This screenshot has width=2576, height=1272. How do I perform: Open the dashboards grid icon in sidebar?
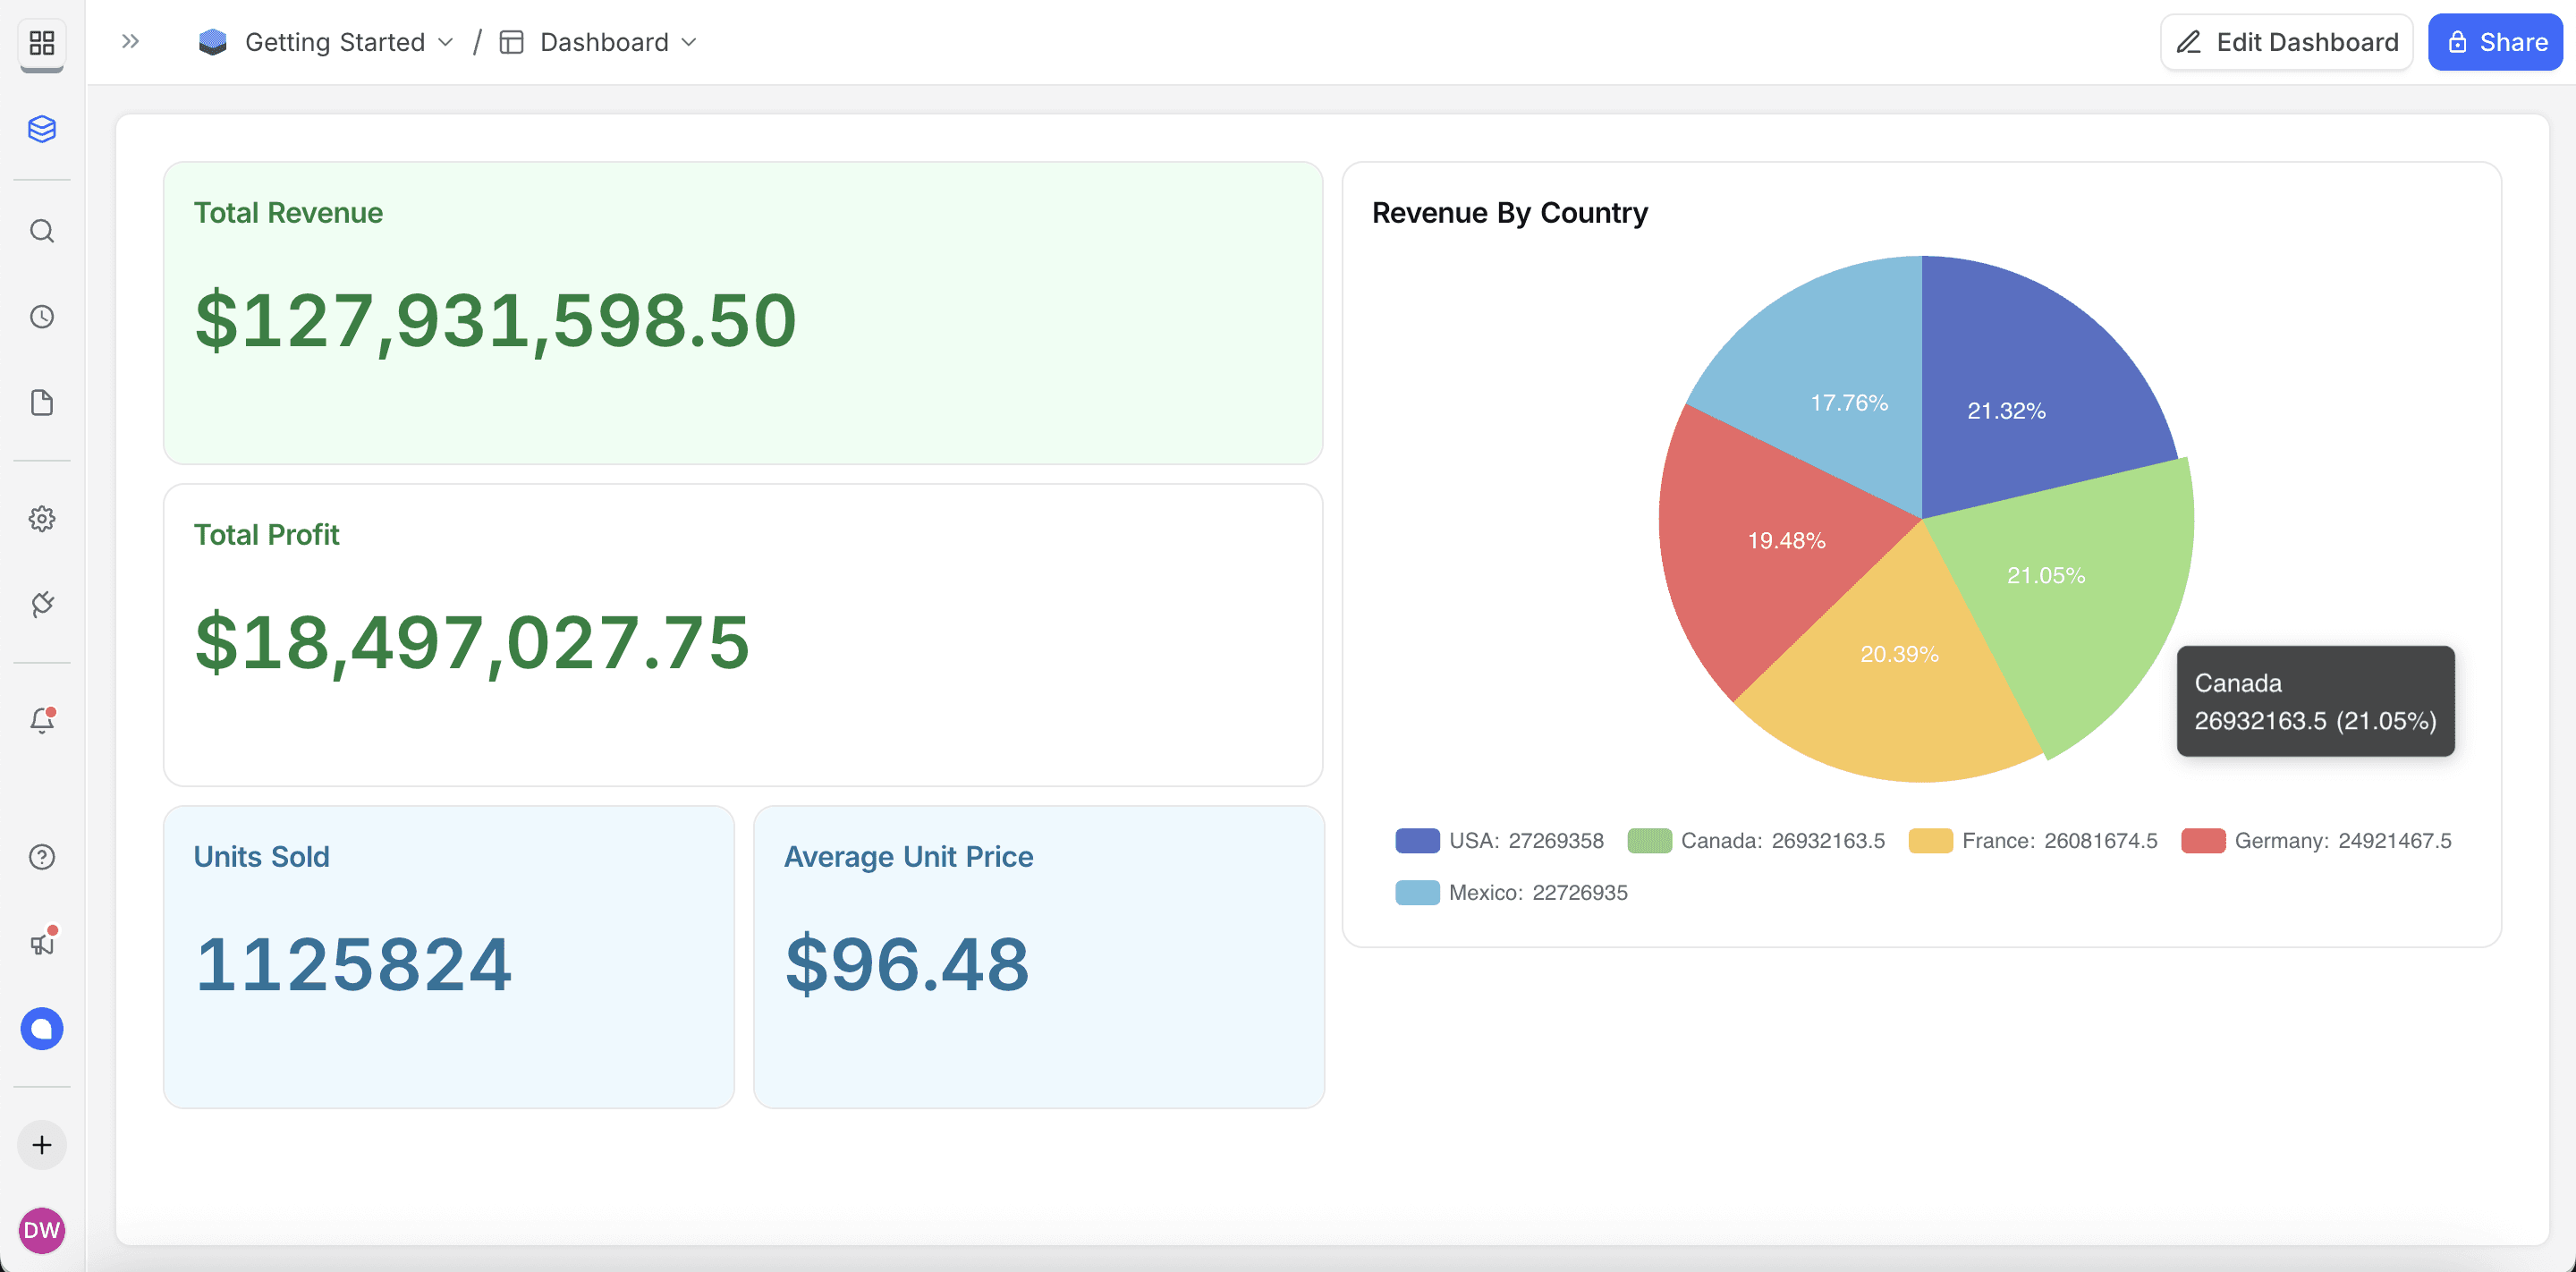click(42, 43)
